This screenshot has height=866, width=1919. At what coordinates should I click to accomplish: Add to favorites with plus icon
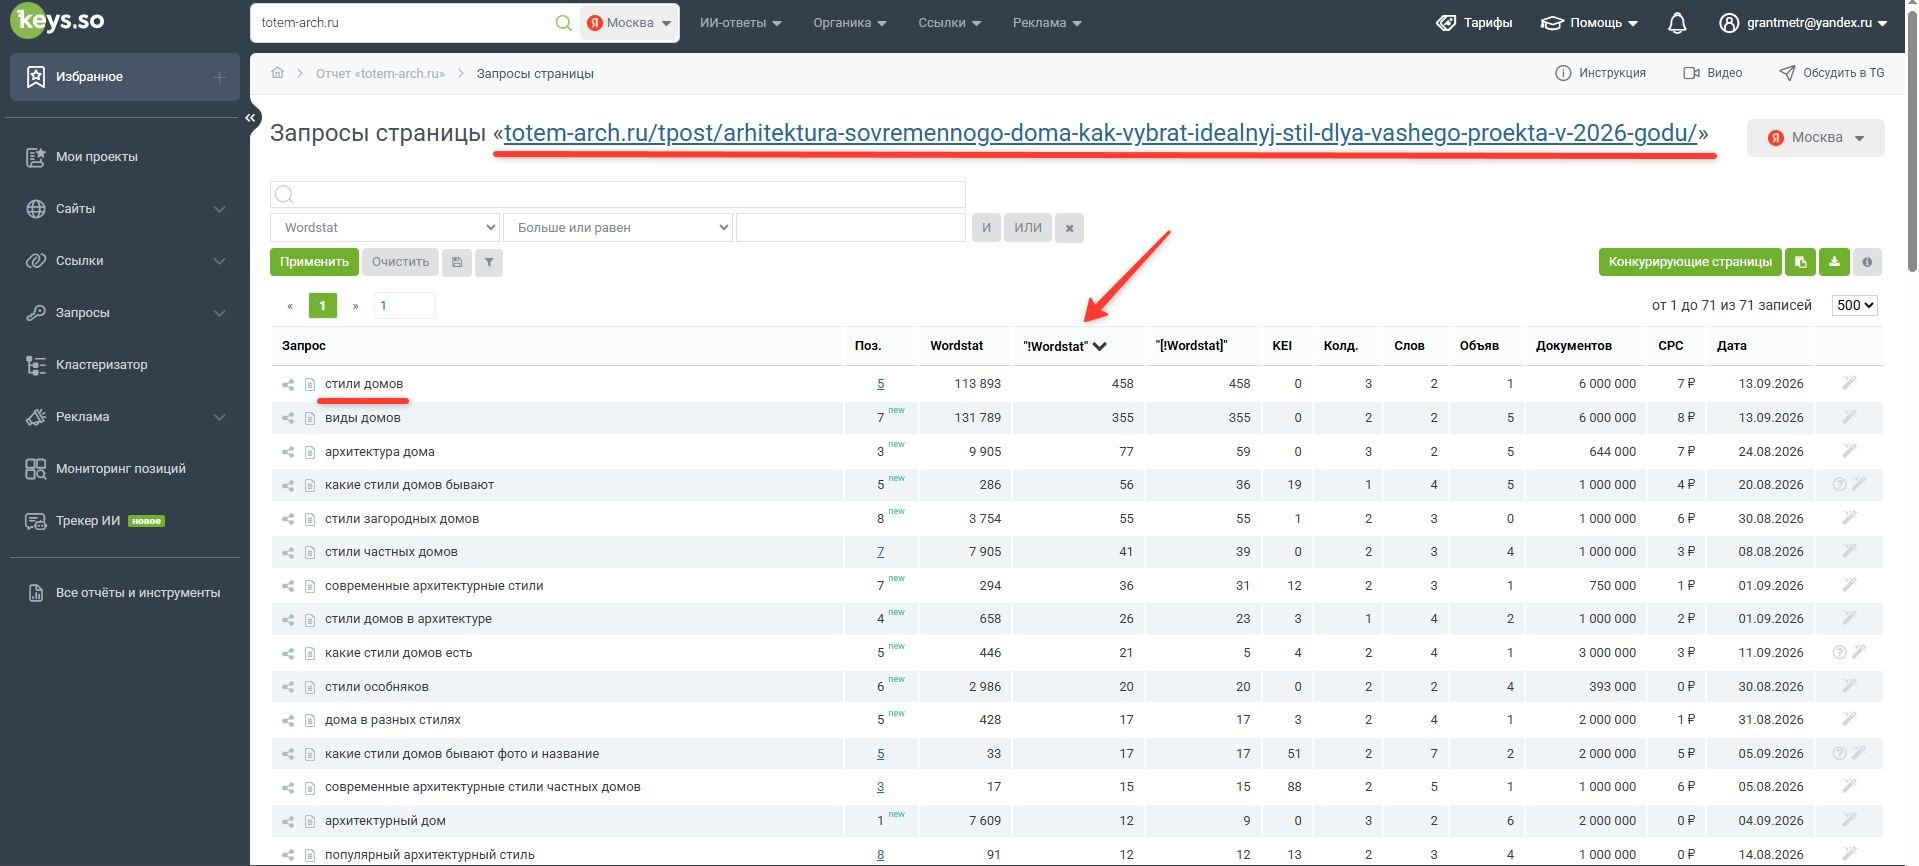click(219, 77)
